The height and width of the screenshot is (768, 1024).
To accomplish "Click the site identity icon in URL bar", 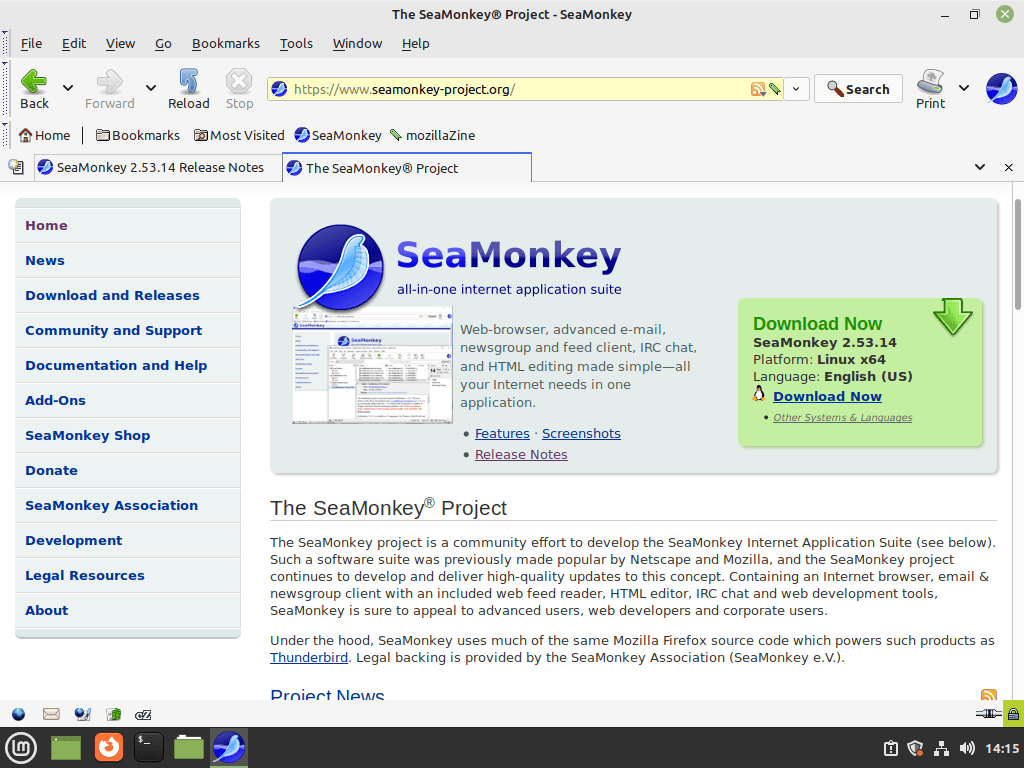I will [x=280, y=89].
